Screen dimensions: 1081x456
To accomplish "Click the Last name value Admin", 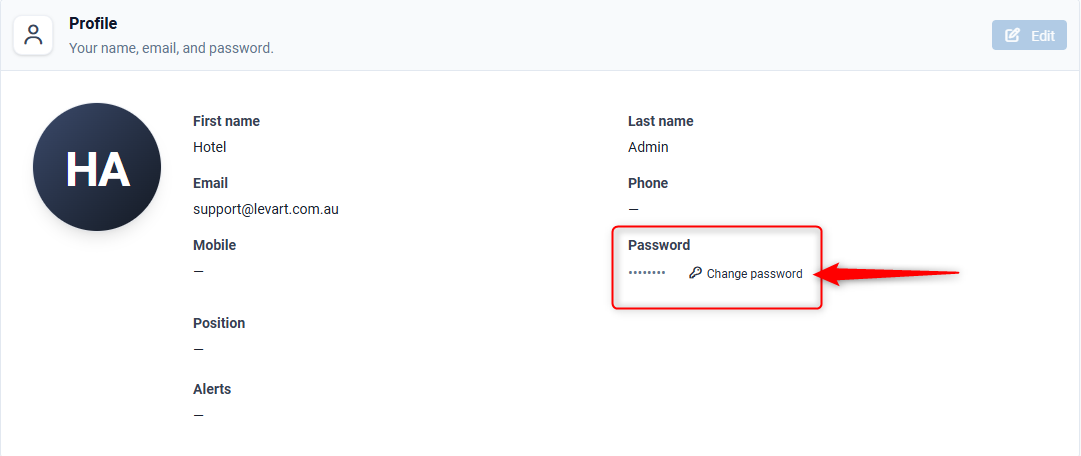I will click(648, 147).
